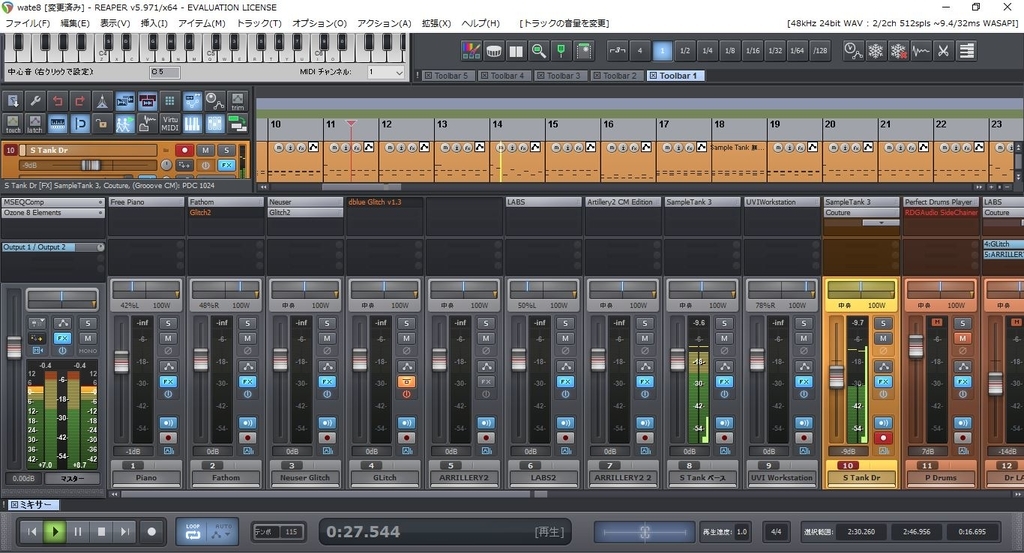The width and height of the screenshot is (1024, 553).
Task: Click the trim automation mode icon
Action: click(x=238, y=101)
